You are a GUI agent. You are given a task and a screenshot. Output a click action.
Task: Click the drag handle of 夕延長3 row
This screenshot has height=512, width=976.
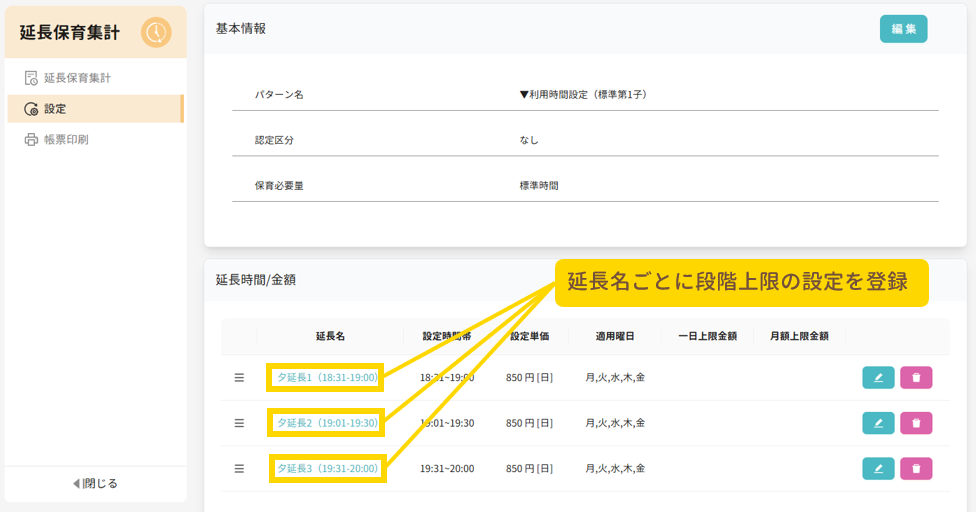click(239, 468)
